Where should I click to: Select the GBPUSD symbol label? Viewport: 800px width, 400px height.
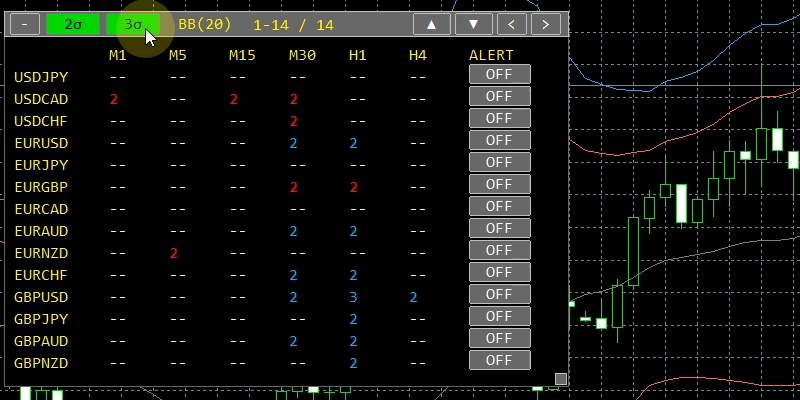[x=41, y=297]
